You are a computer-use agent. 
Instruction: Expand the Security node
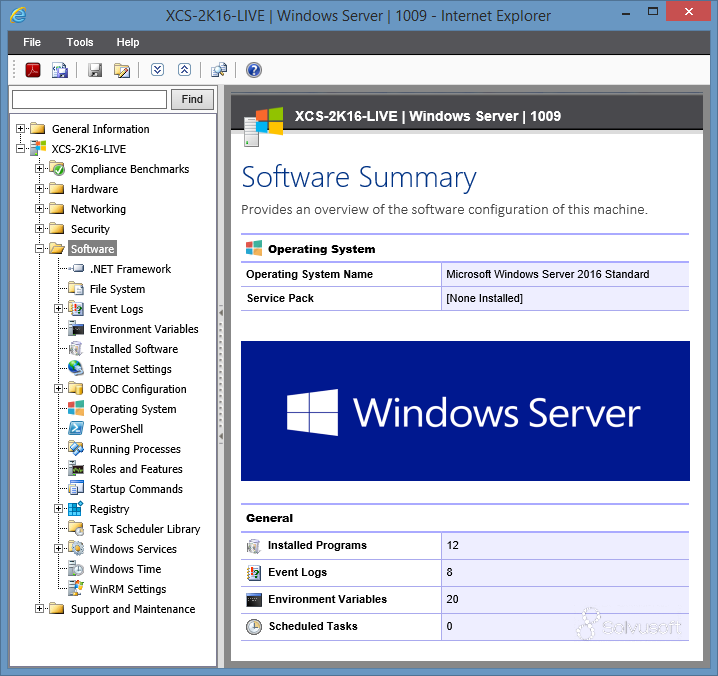pos(39,228)
